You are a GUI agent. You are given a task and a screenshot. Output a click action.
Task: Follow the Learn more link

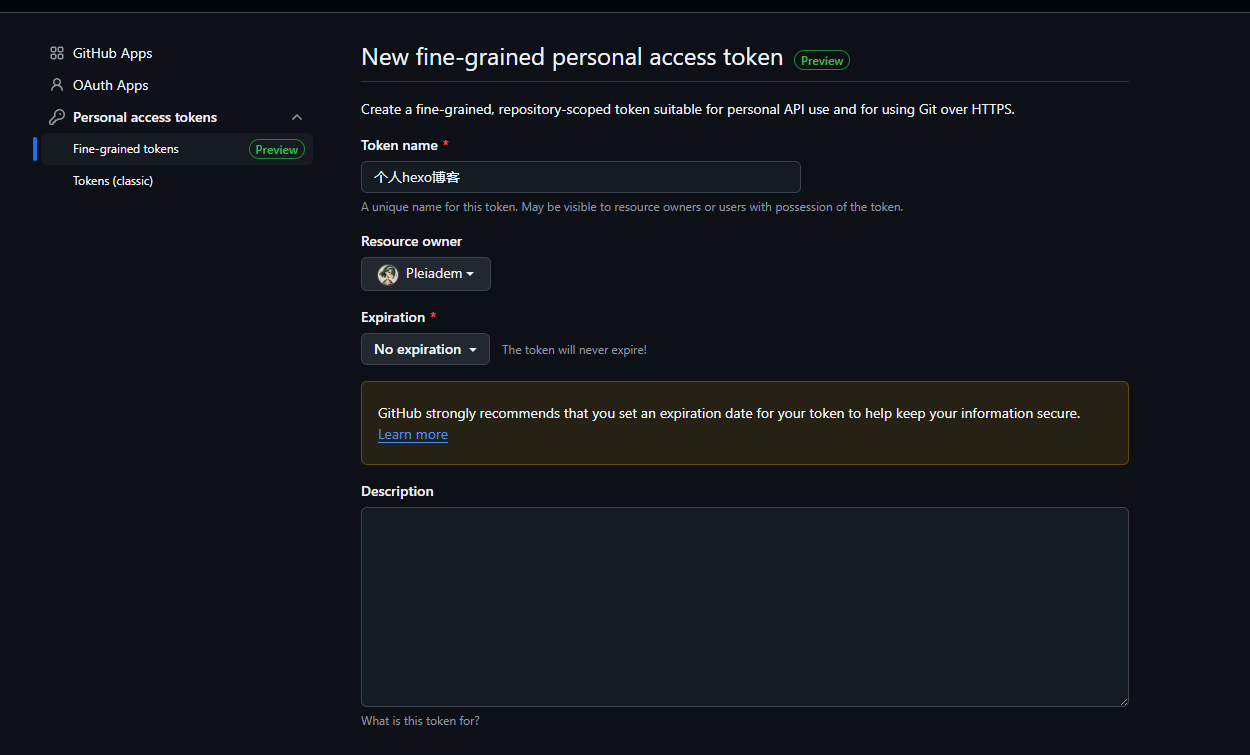(412, 435)
